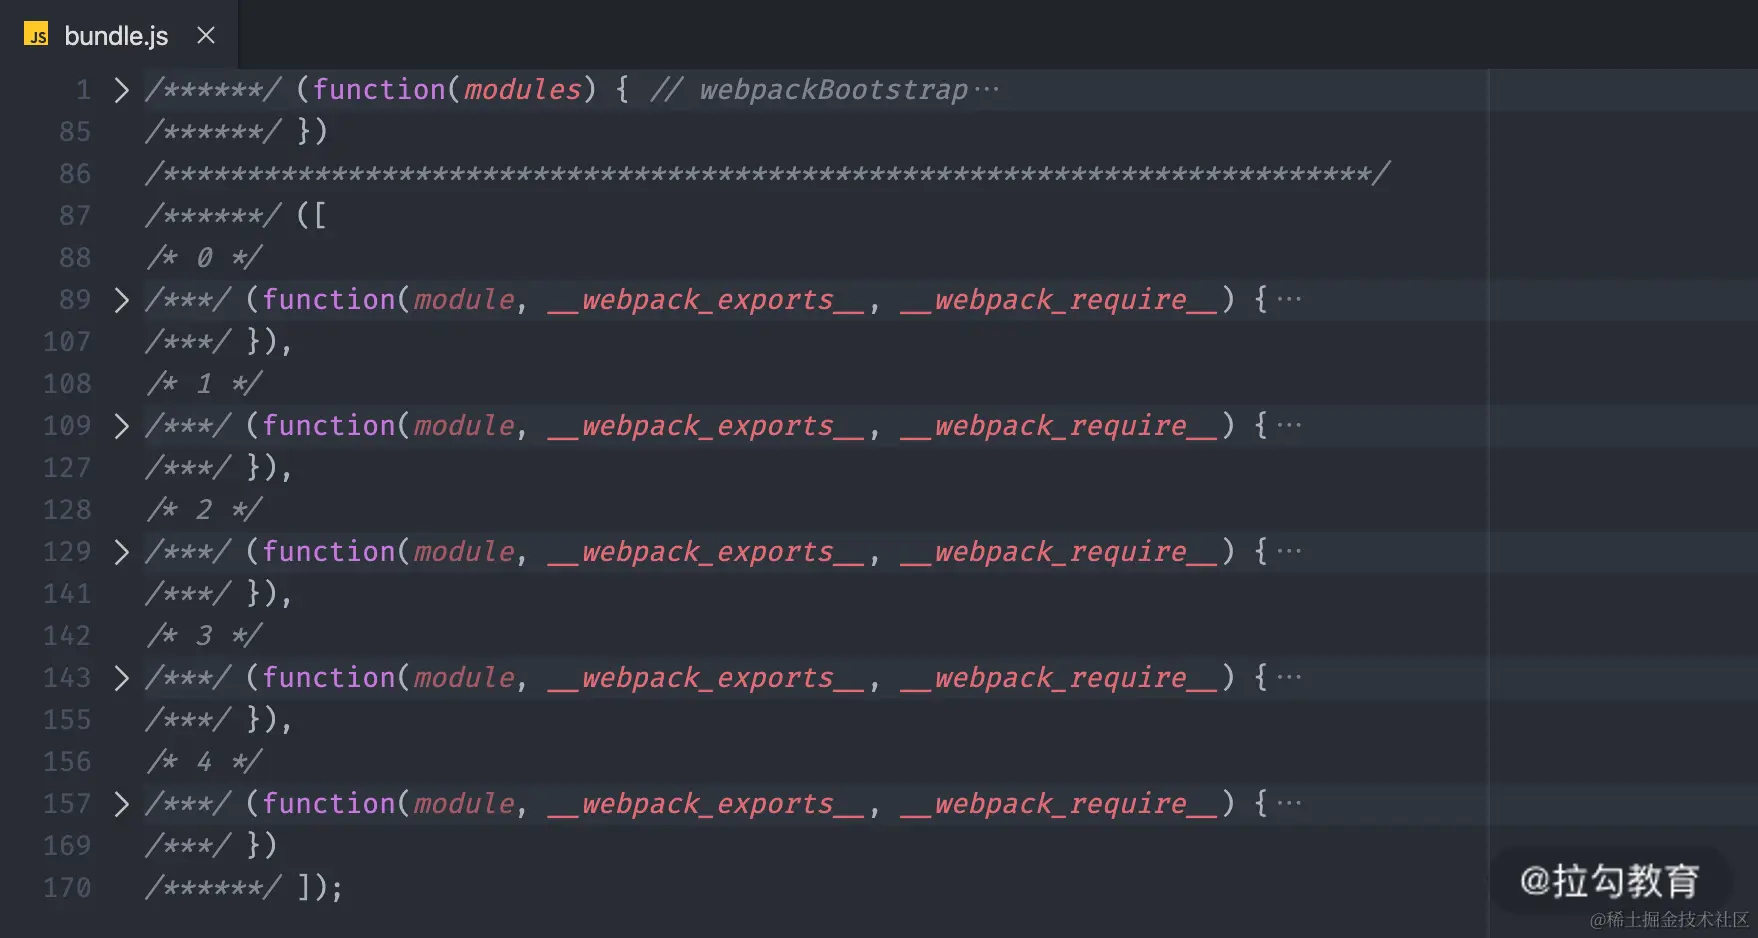
Task: Click line number 142 in the gutter
Action: click(x=67, y=636)
